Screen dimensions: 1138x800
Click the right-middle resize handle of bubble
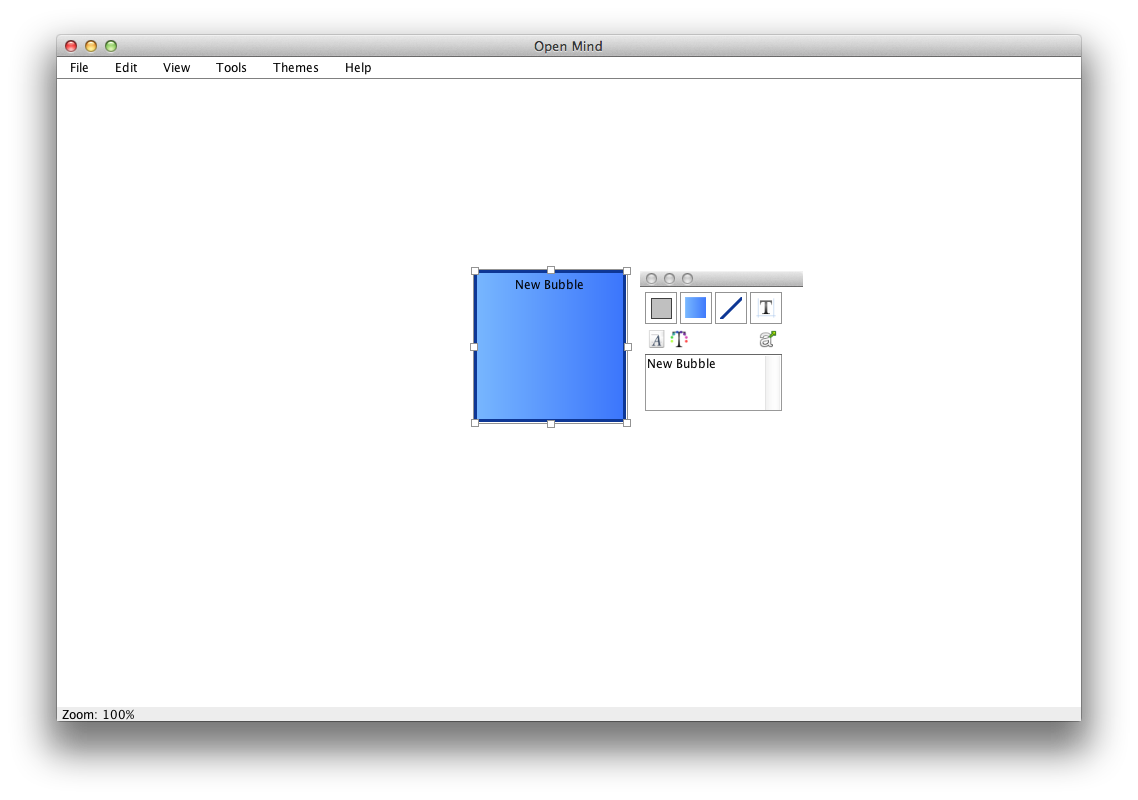pos(628,347)
